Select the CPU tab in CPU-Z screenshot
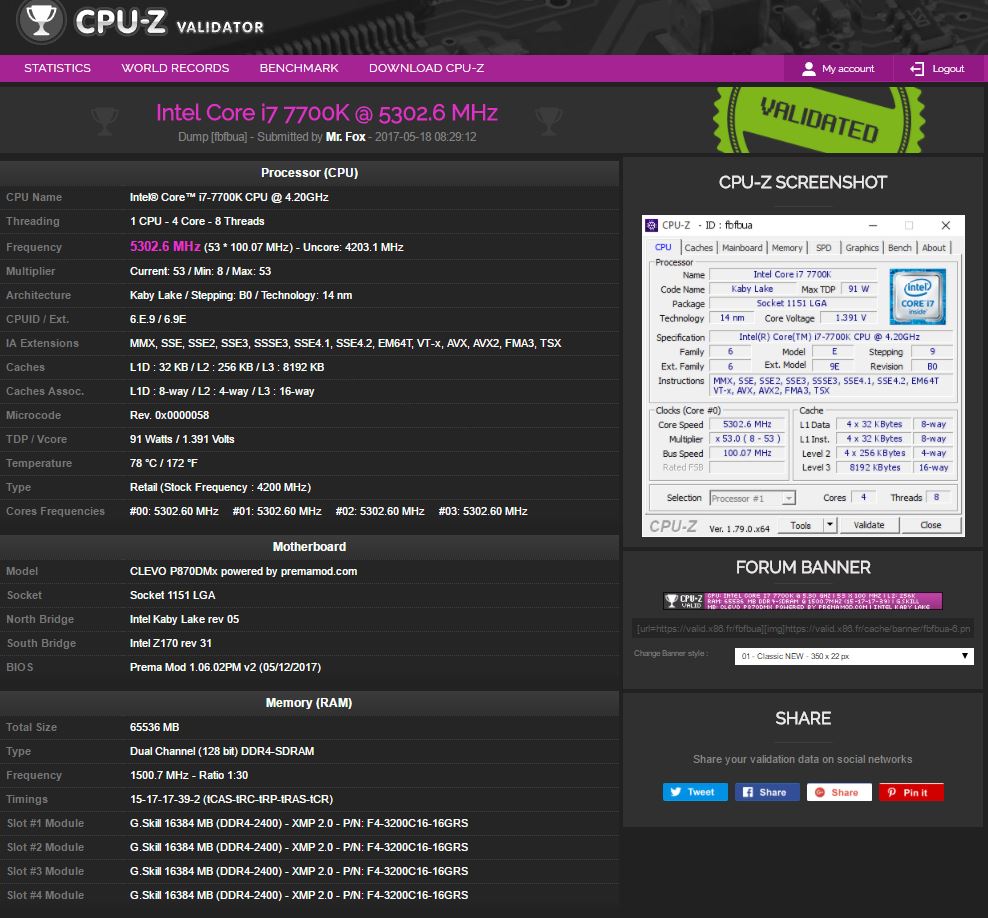The width and height of the screenshot is (988, 918). pyautogui.click(x=663, y=247)
